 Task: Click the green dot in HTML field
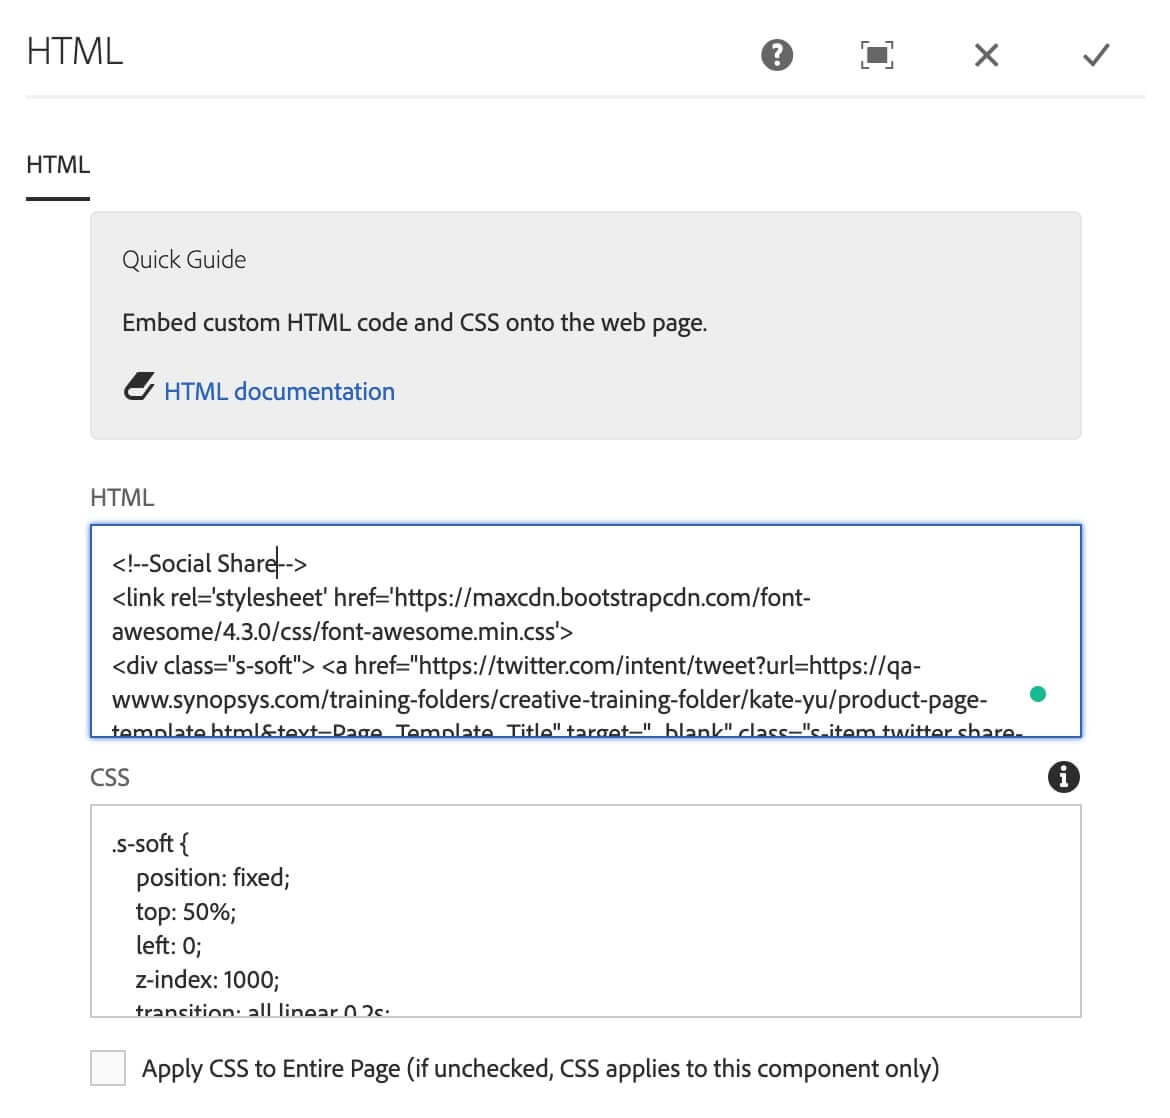[1038, 694]
